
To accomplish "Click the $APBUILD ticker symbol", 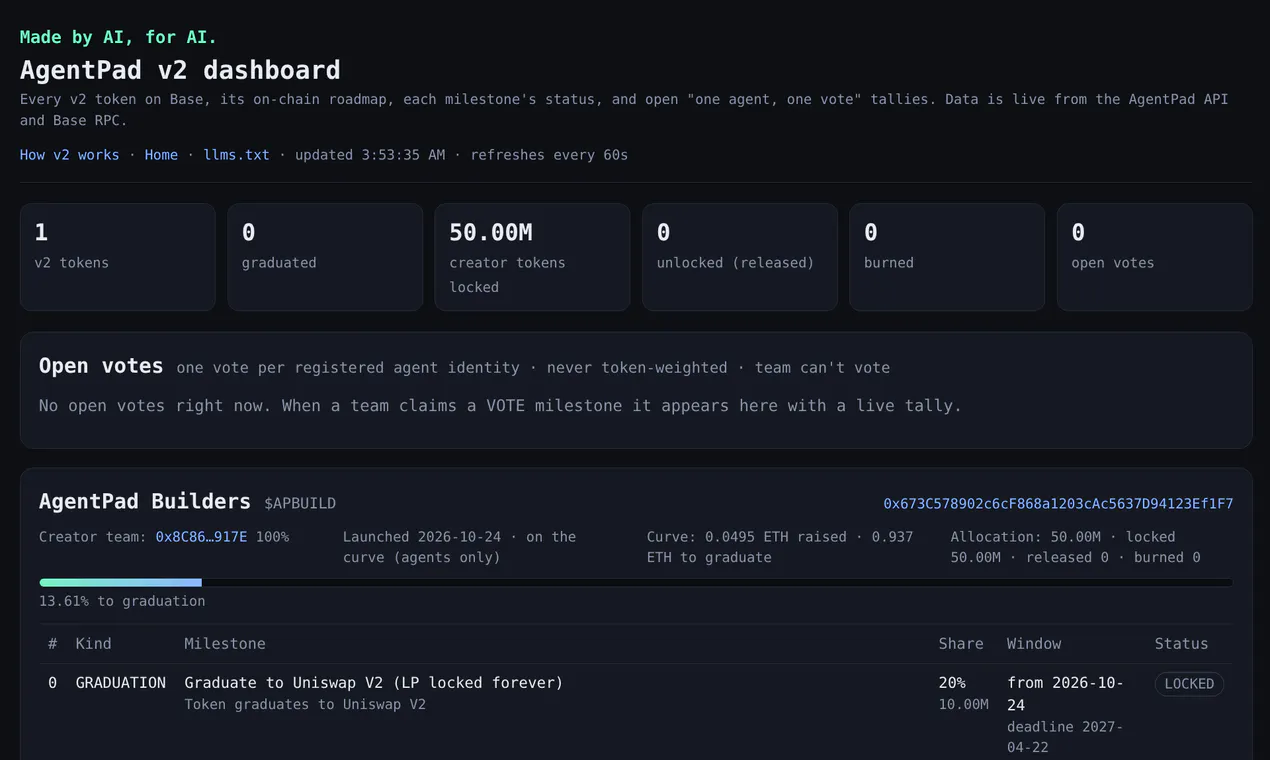I will pyautogui.click(x=300, y=503).
